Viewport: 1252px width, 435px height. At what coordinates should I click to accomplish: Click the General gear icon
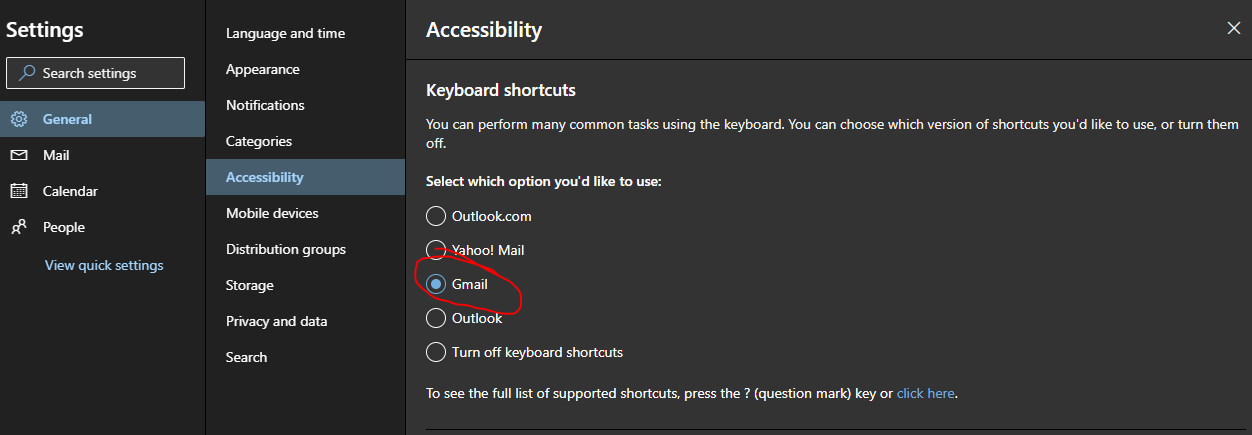[x=19, y=119]
